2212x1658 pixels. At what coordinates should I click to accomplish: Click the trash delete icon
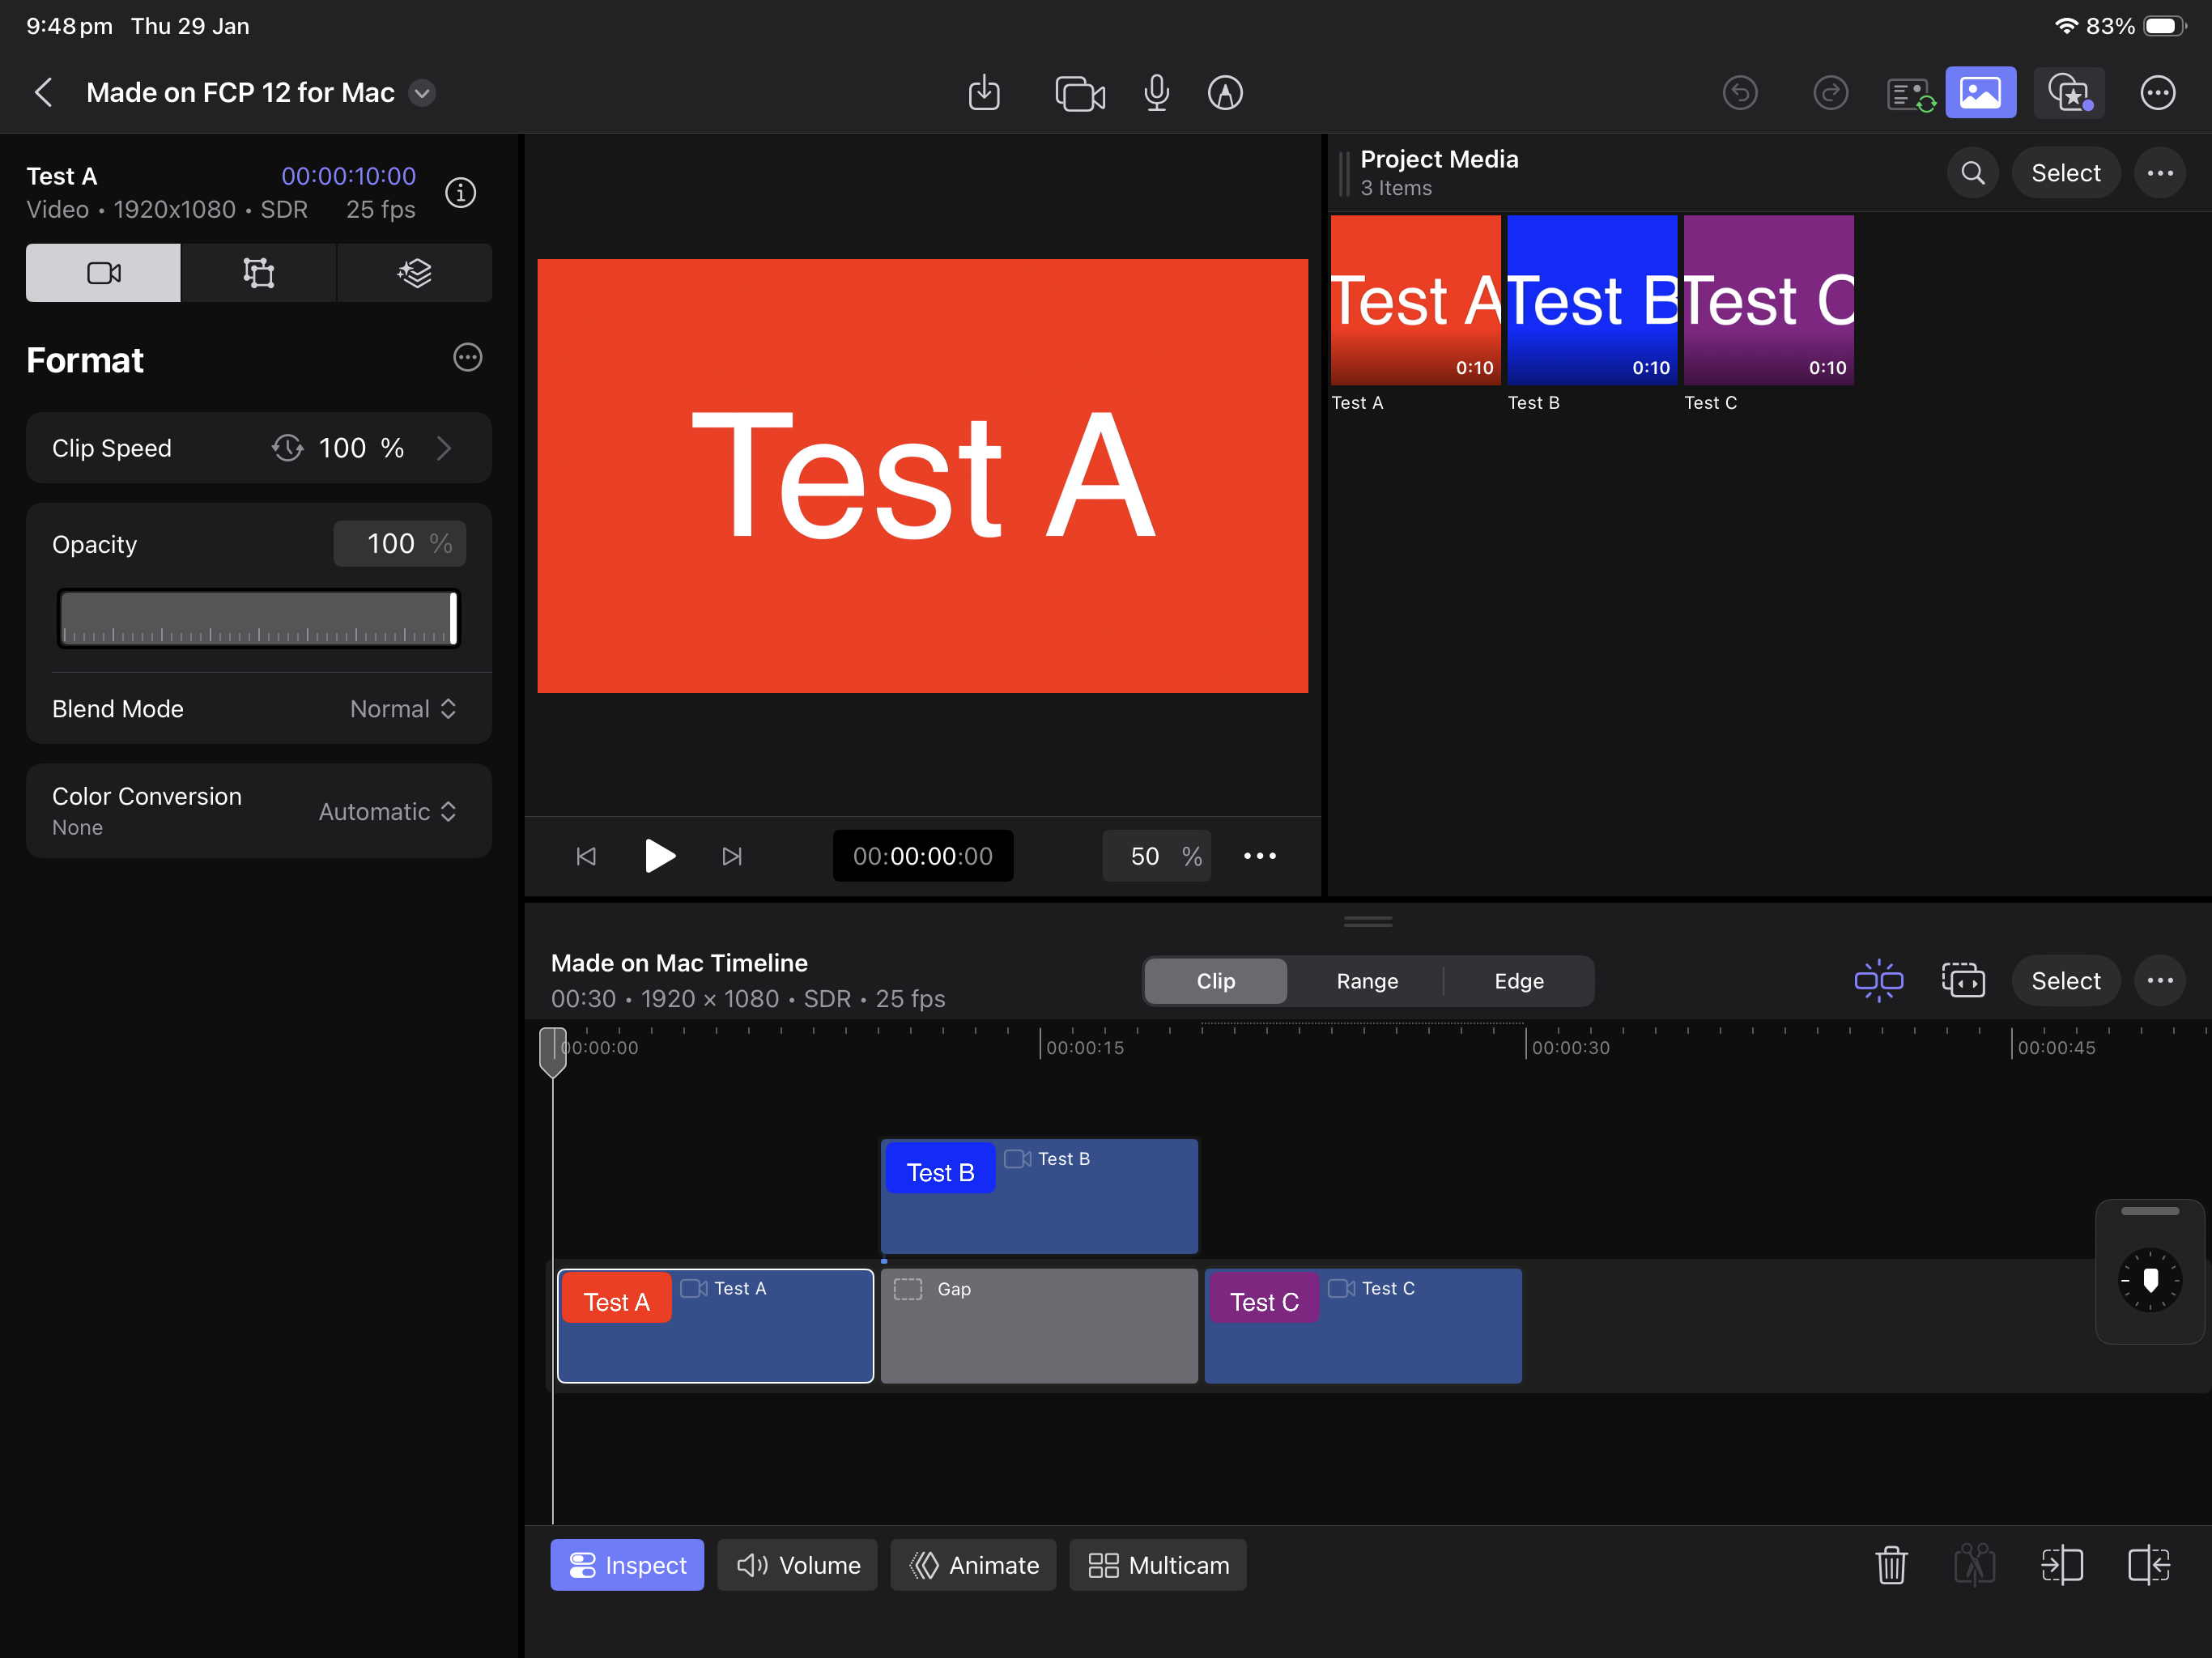tap(1890, 1565)
